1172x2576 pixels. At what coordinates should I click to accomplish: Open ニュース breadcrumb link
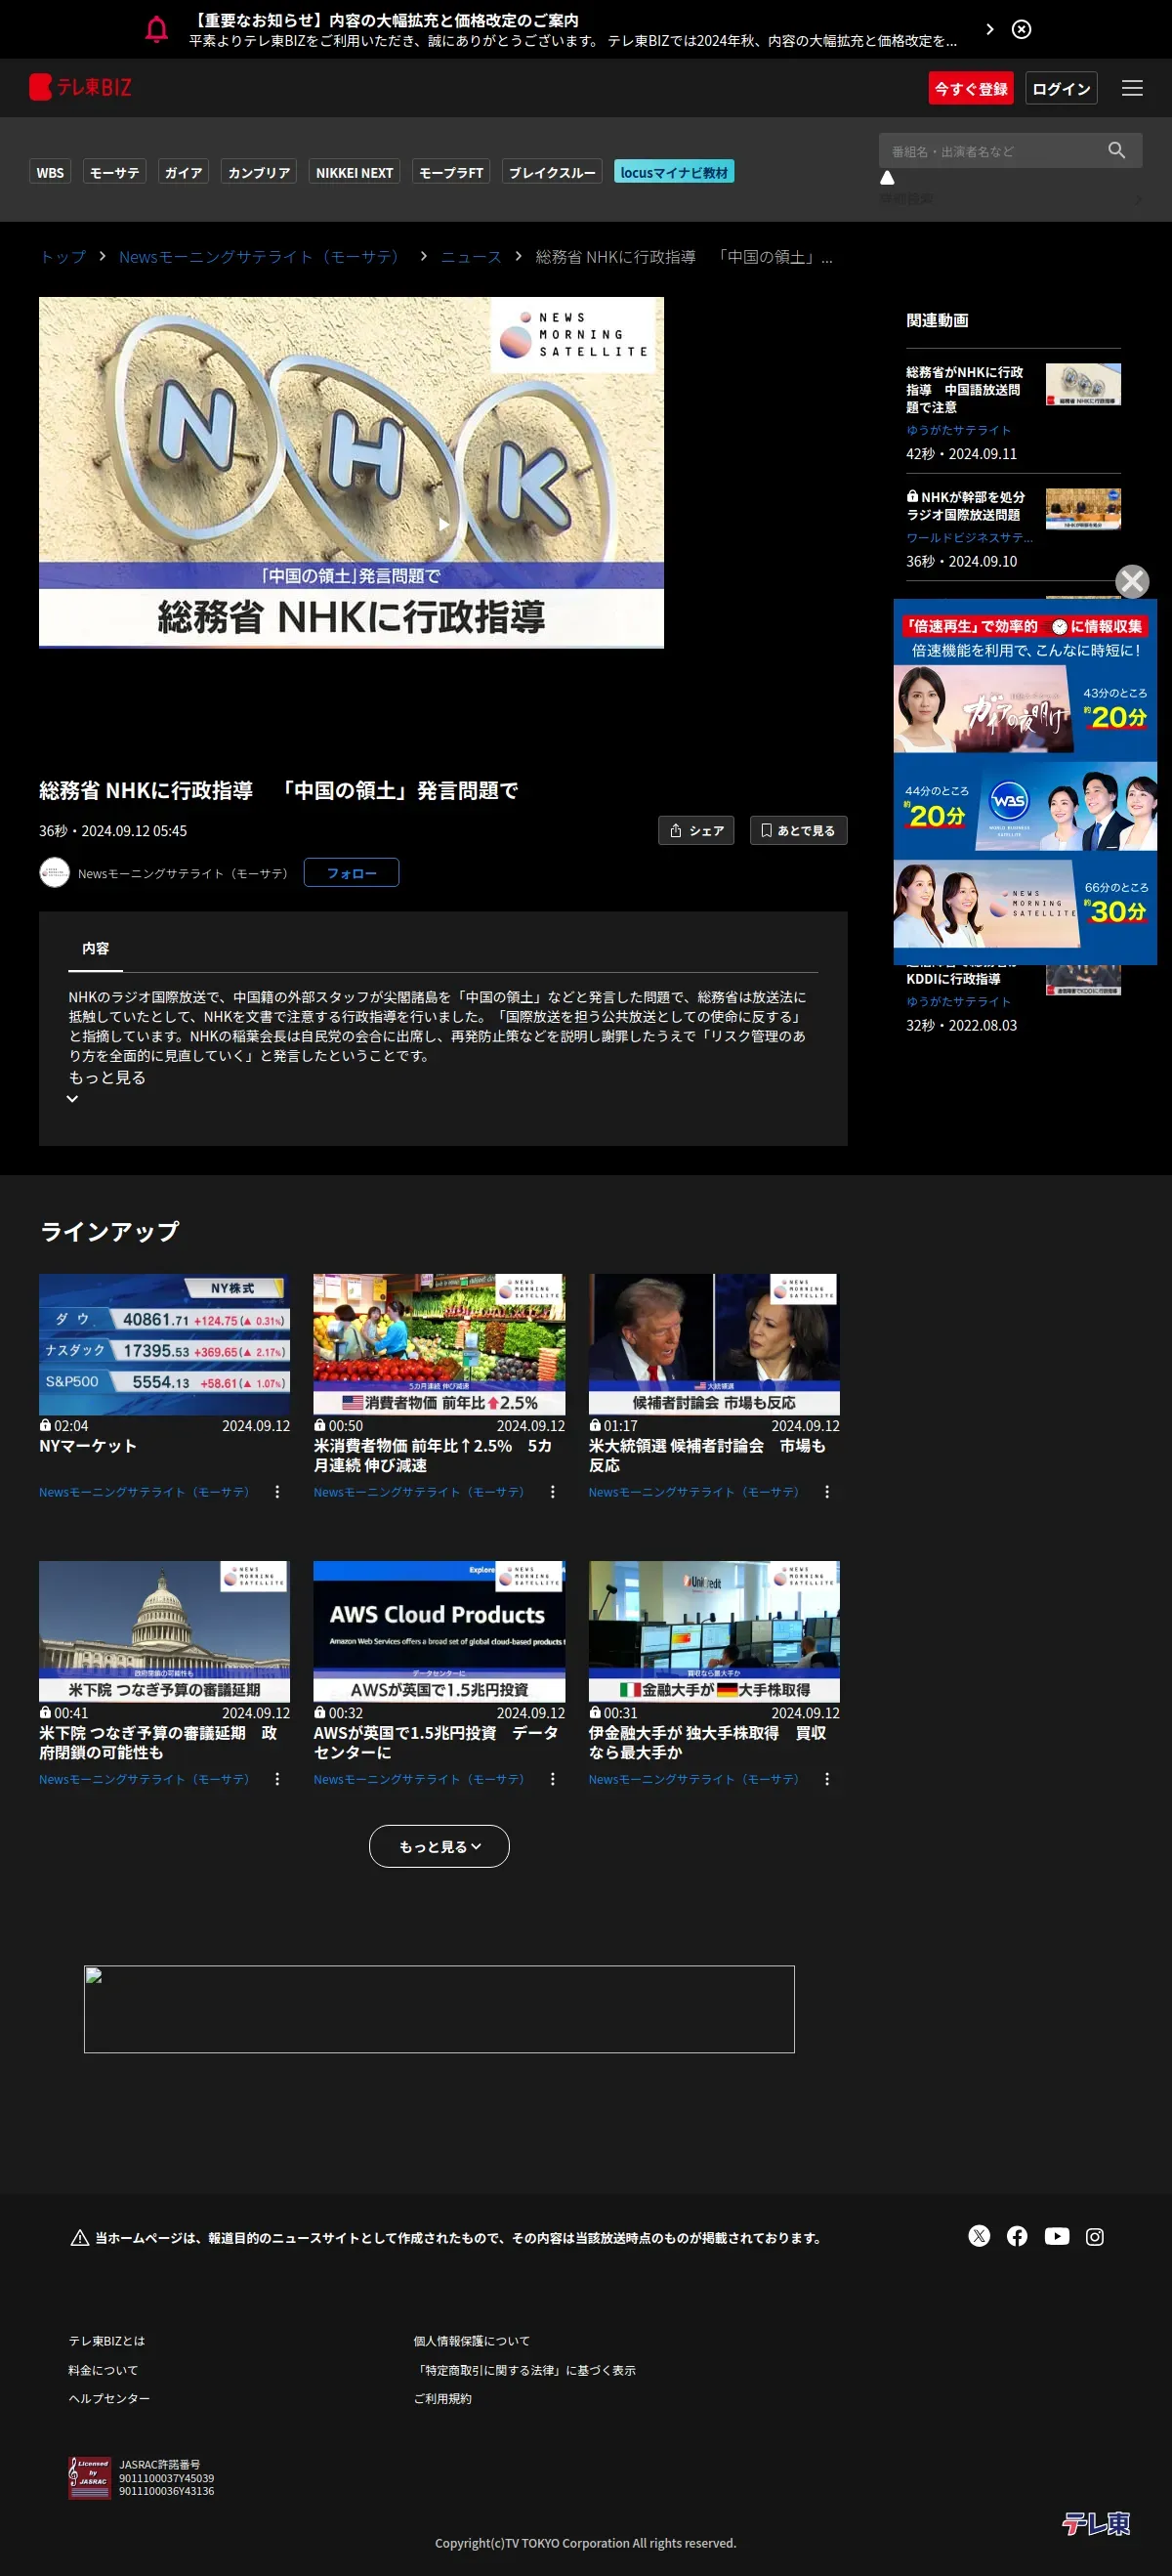[x=471, y=257]
